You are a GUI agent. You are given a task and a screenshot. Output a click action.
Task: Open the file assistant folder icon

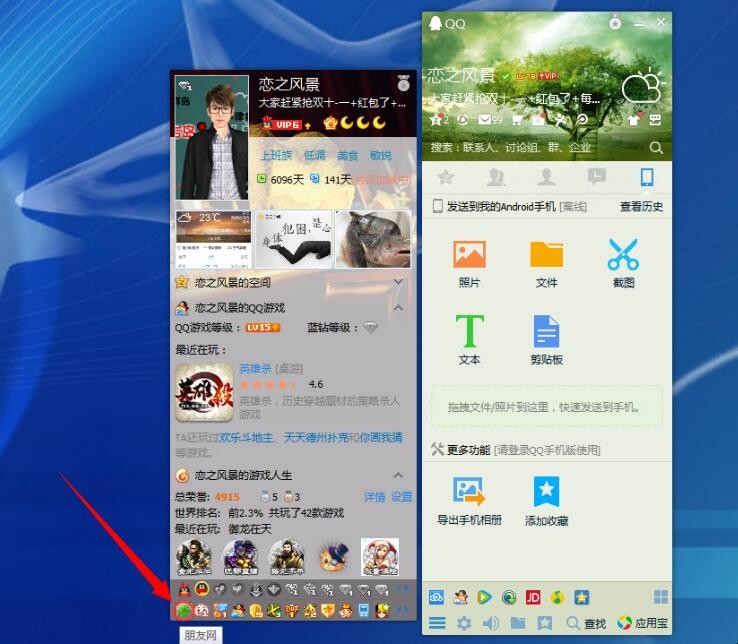pyautogui.click(x=518, y=623)
